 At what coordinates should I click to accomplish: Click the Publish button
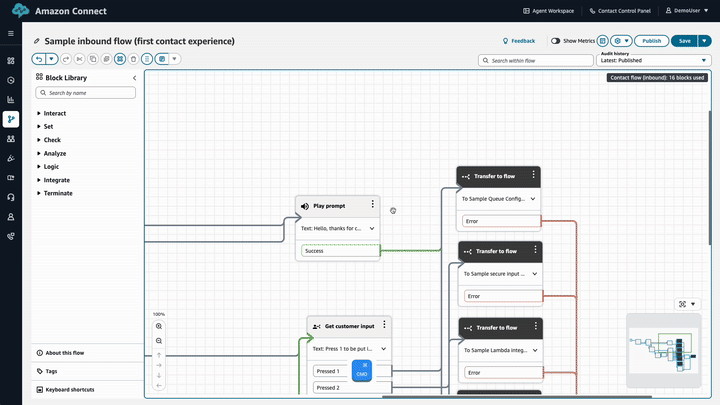651,41
